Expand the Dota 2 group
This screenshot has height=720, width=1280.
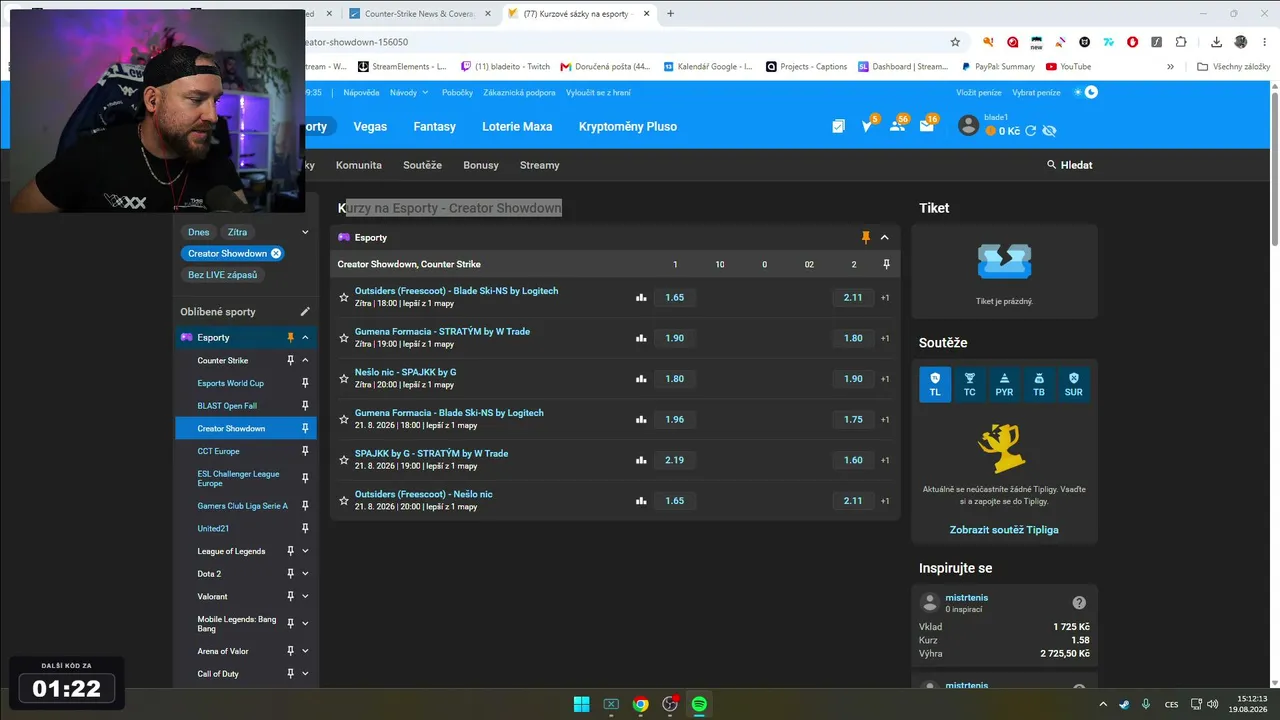[305, 574]
